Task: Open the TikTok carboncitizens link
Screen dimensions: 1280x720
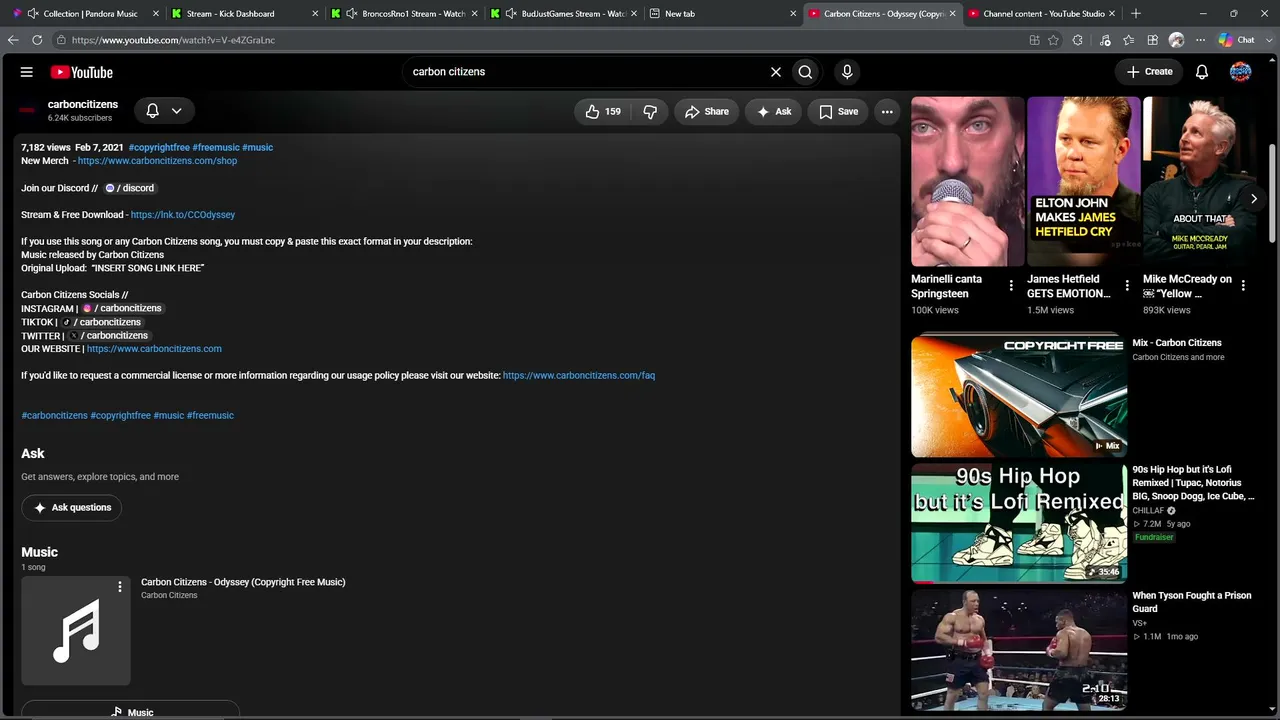Action: pyautogui.click(x=102, y=322)
